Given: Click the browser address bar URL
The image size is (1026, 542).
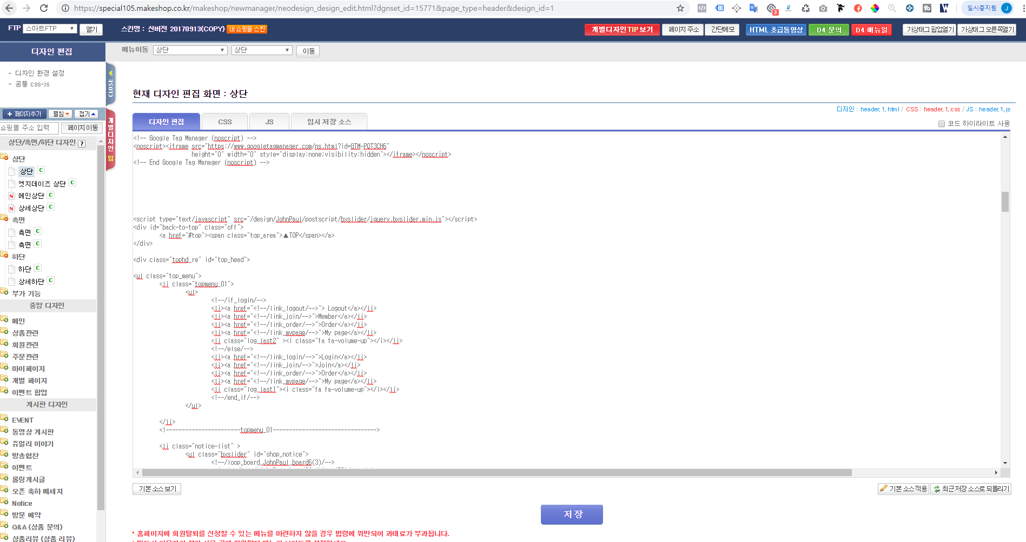Looking at the screenshot, I should (314, 9).
